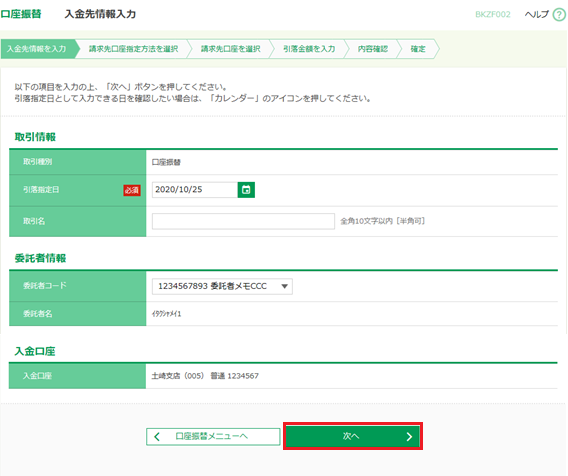The height and width of the screenshot is (476, 568).
Task: Click the help question mark icon
Action: pos(559,14)
